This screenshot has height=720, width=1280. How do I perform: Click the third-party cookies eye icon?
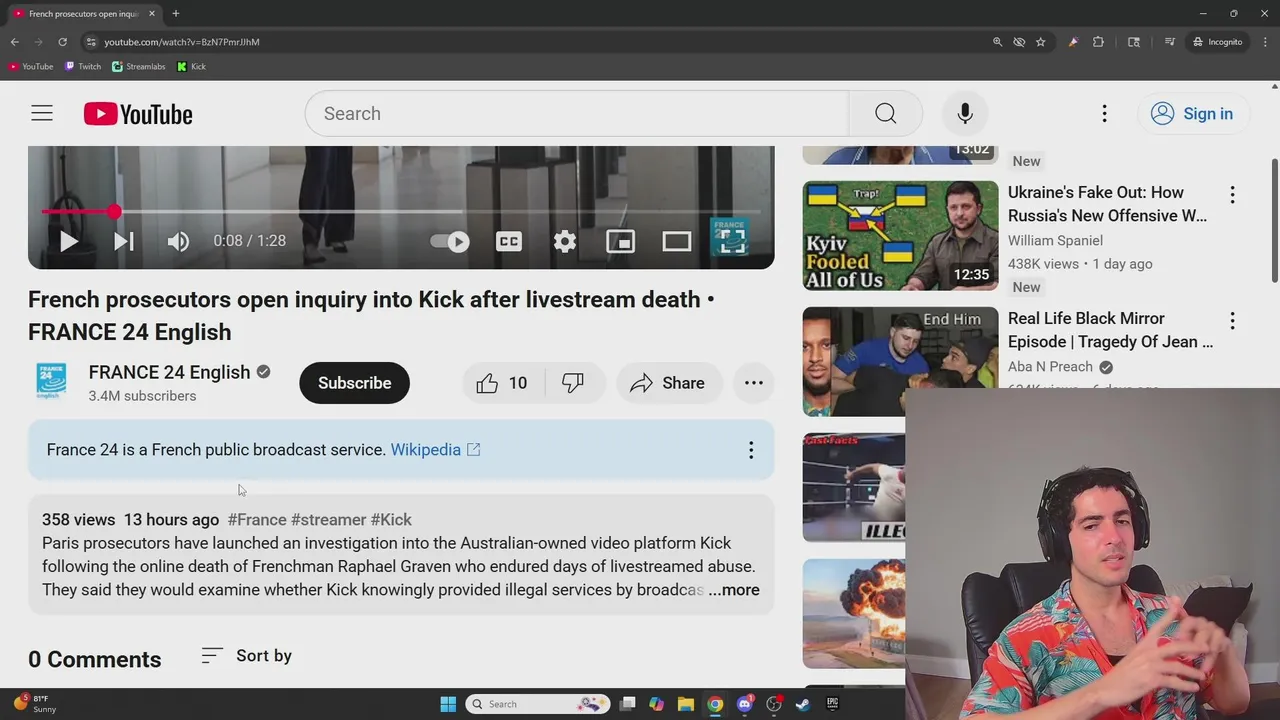tap(1019, 42)
